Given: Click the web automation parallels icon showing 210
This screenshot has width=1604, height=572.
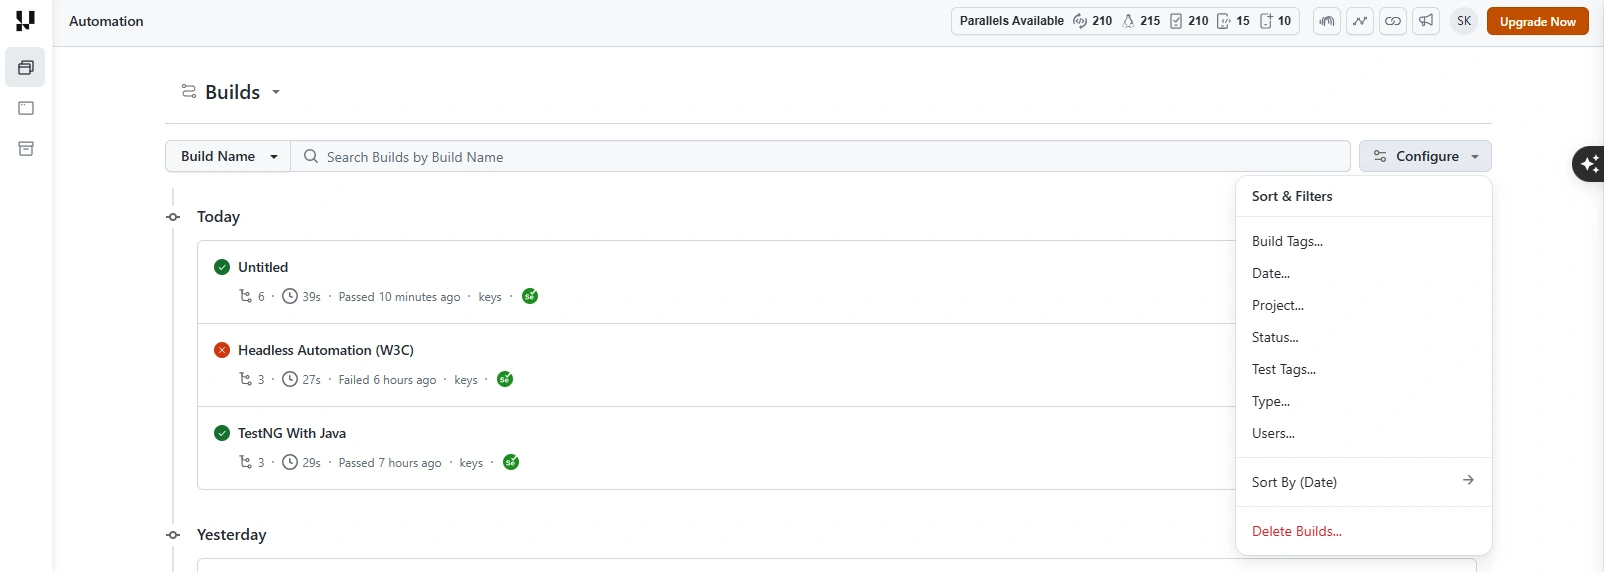Looking at the screenshot, I should pyautogui.click(x=1080, y=21).
